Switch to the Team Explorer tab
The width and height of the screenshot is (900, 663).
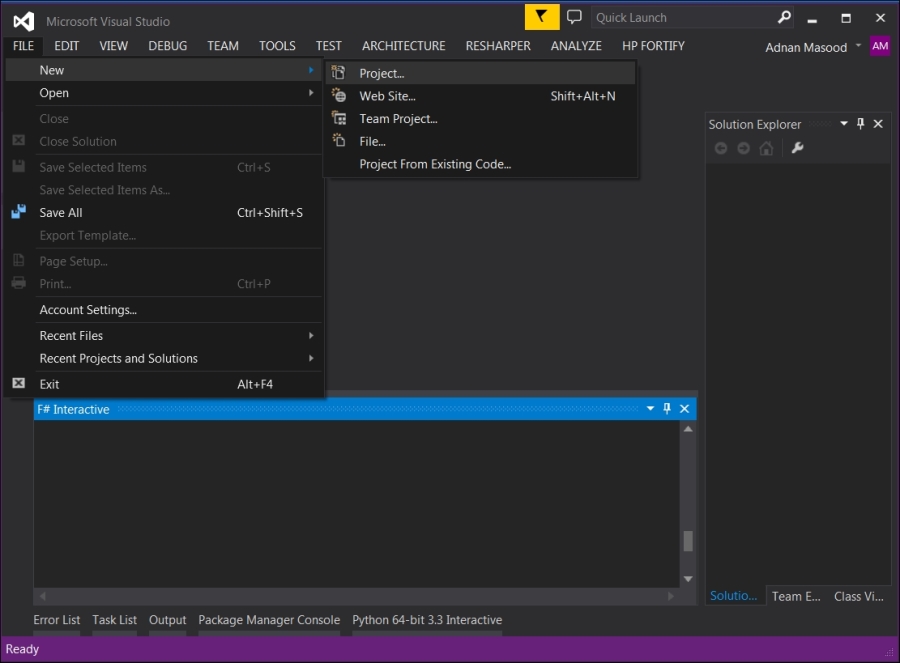pyautogui.click(x=796, y=596)
